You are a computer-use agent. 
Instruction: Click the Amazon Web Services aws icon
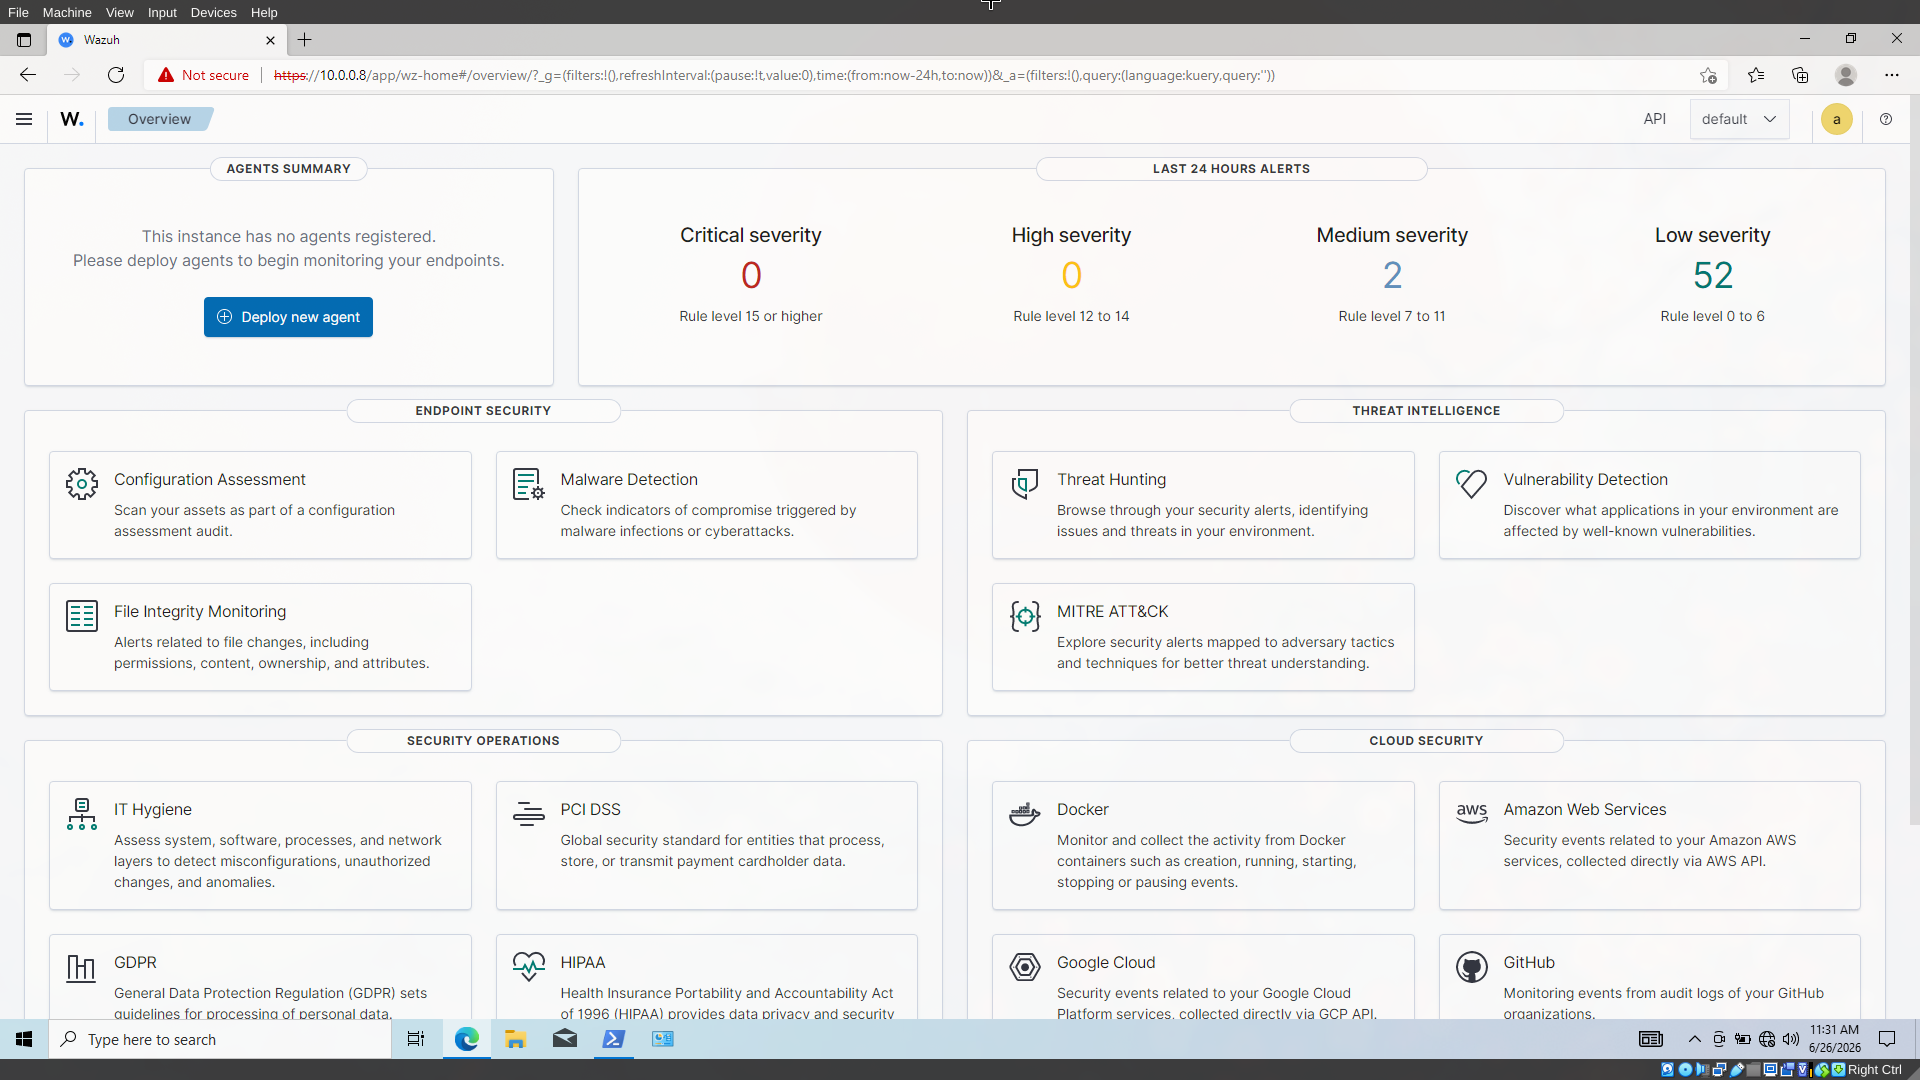[x=1471, y=814]
